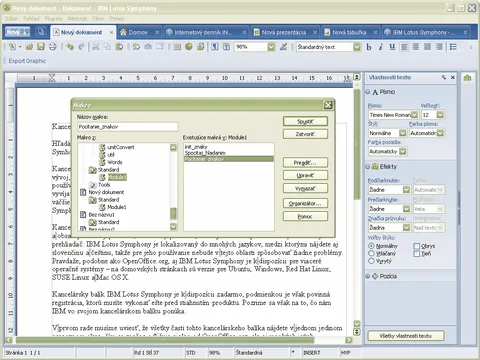The height and width of the screenshot is (360, 480).
Task: Toggle nonprinting paragraph marks icon
Action: point(215,47)
